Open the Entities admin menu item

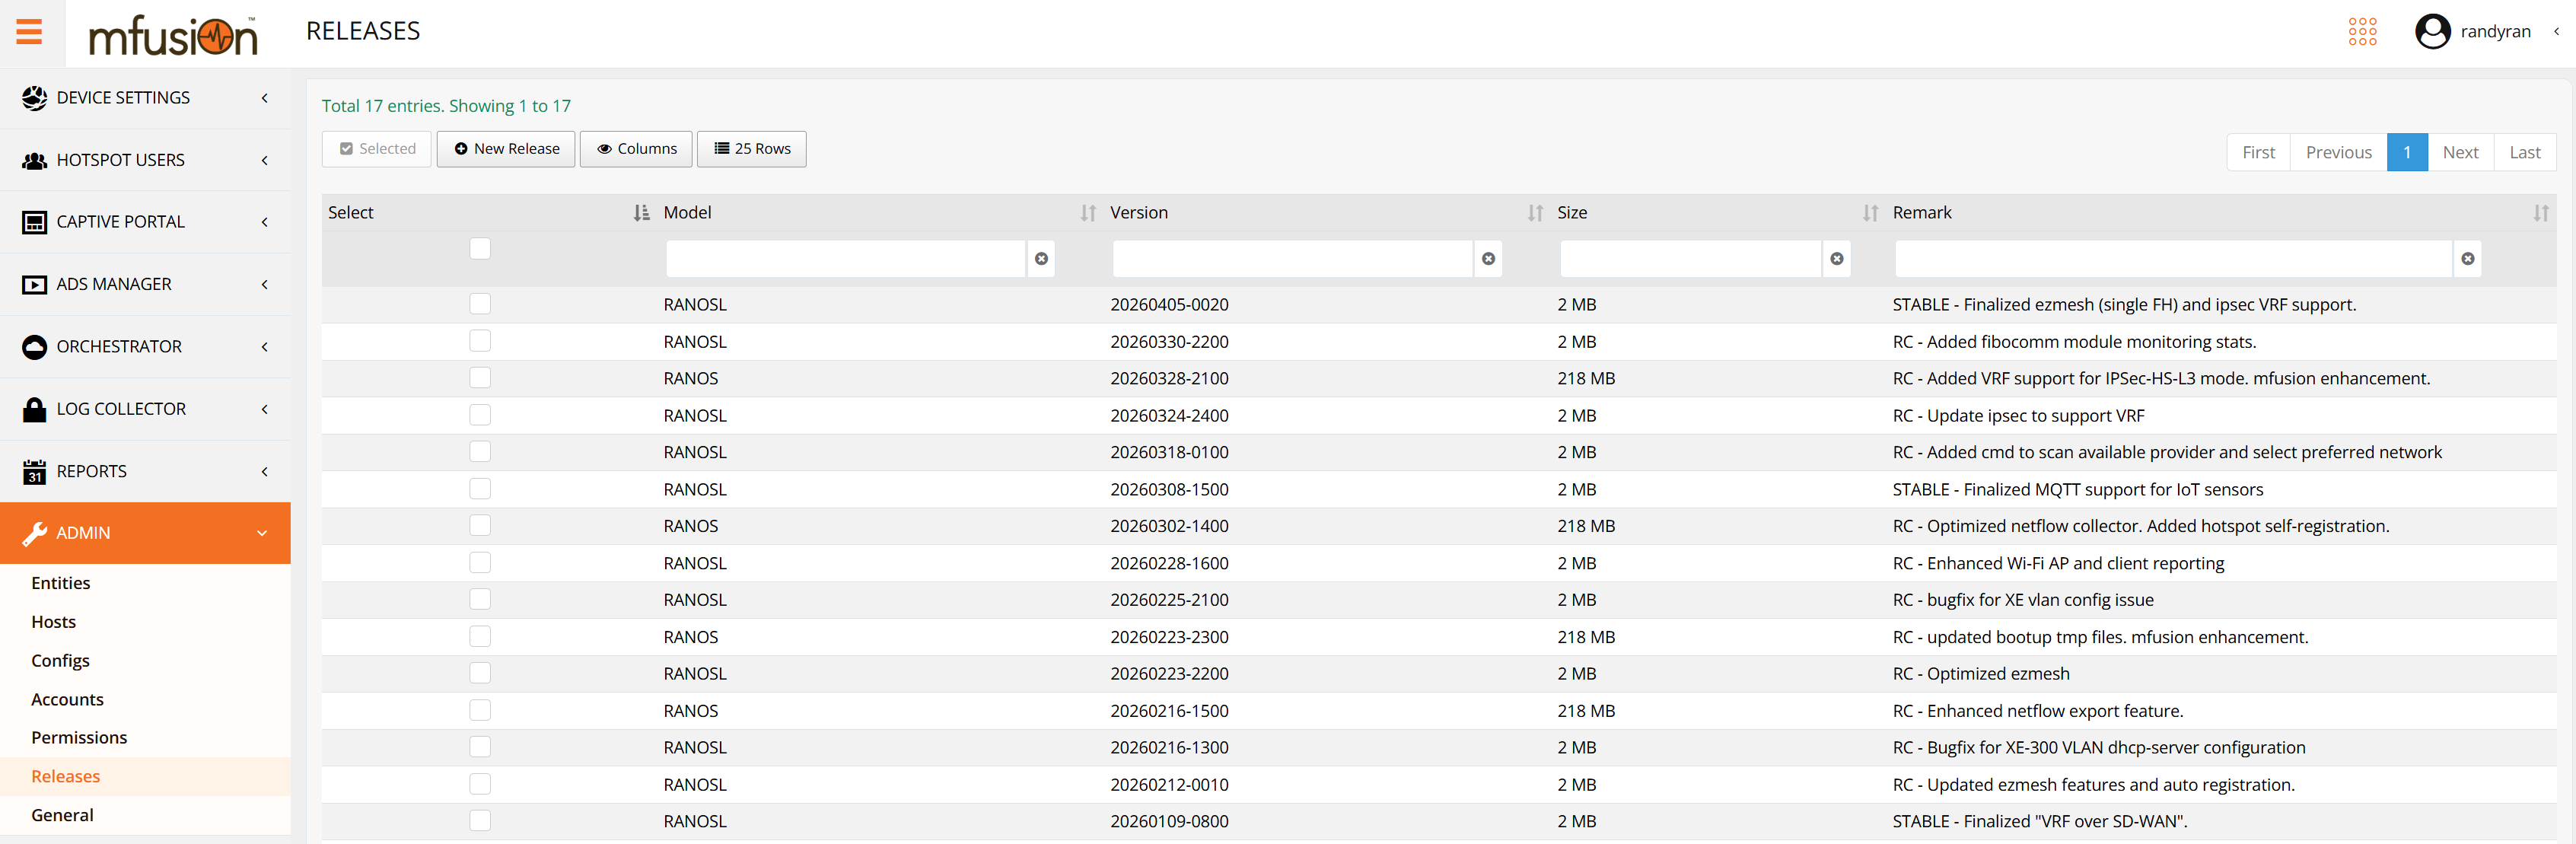coord(61,583)
